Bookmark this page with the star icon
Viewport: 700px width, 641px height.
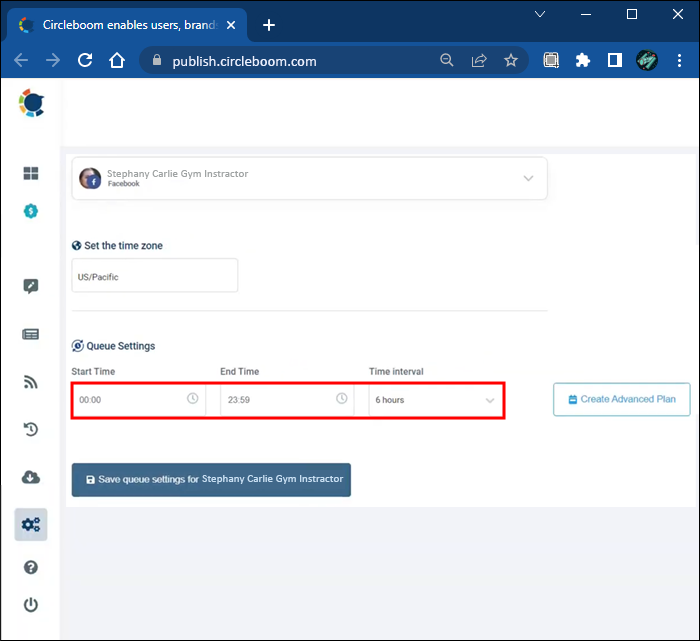(511, 61)
